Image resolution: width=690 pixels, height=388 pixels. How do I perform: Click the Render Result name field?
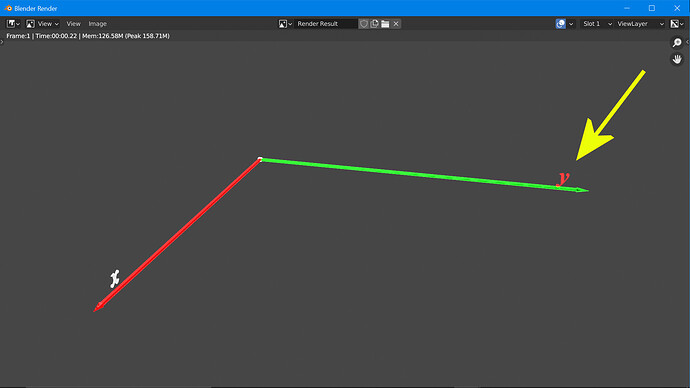click(x=326, y=24)
